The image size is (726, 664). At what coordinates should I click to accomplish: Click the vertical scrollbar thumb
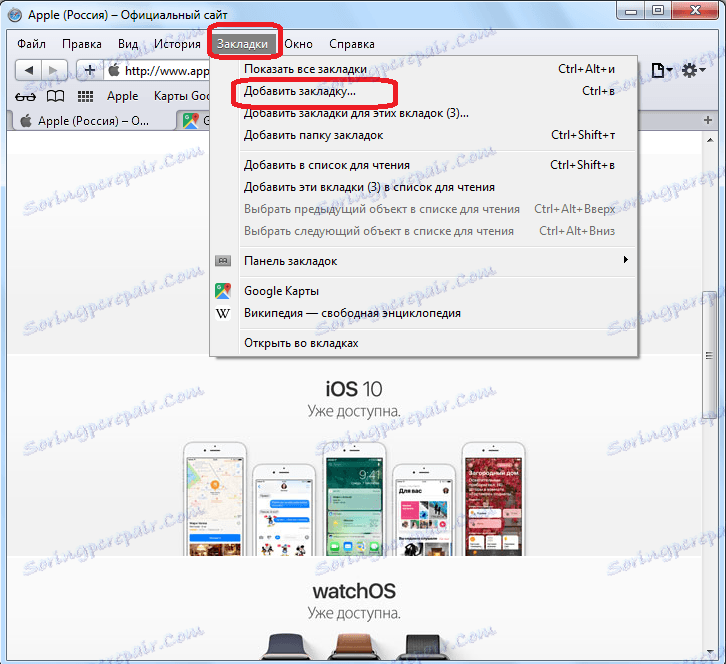tap(709, 355)
